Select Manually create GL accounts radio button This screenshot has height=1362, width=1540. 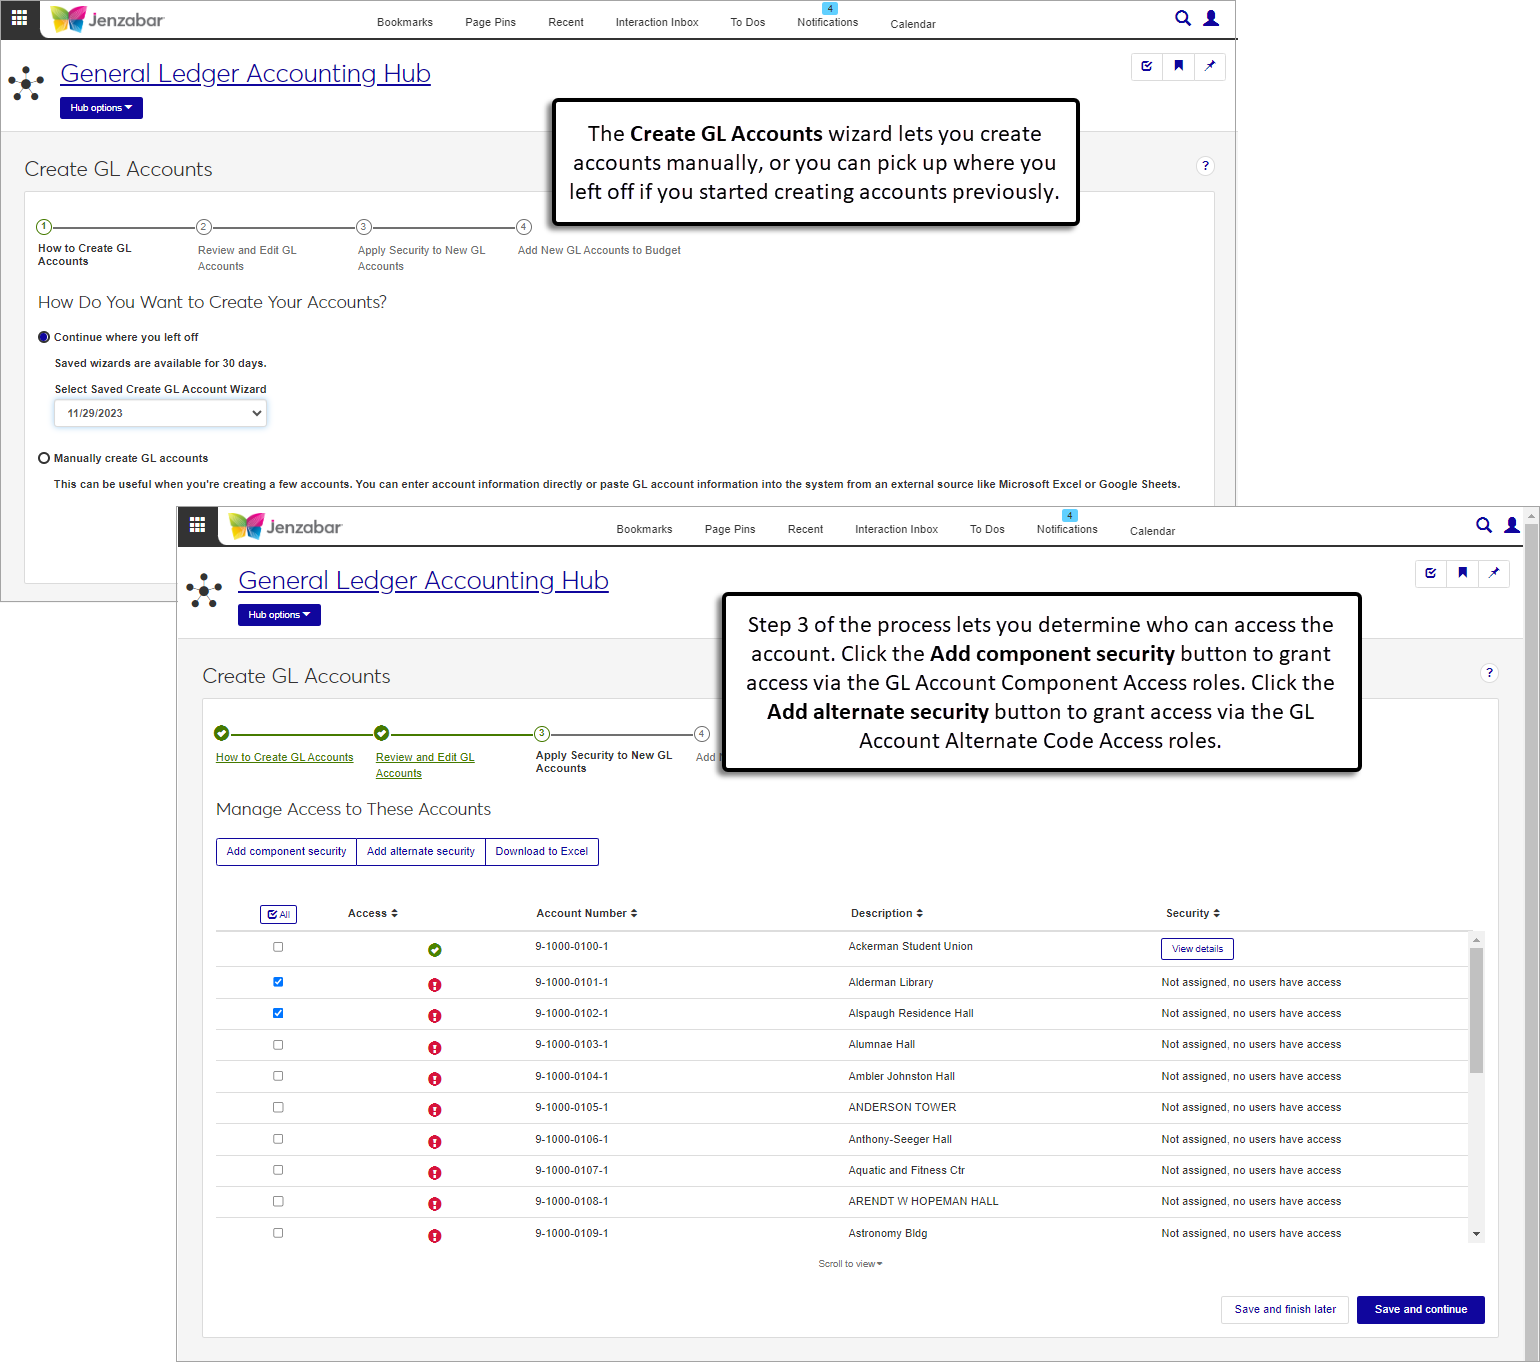click(44, 458)
